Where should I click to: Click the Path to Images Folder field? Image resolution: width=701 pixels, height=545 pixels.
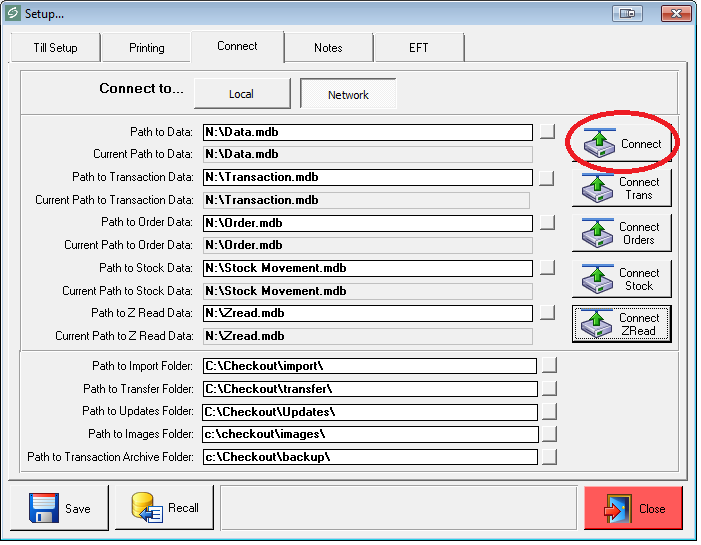(x=369, y=434)
